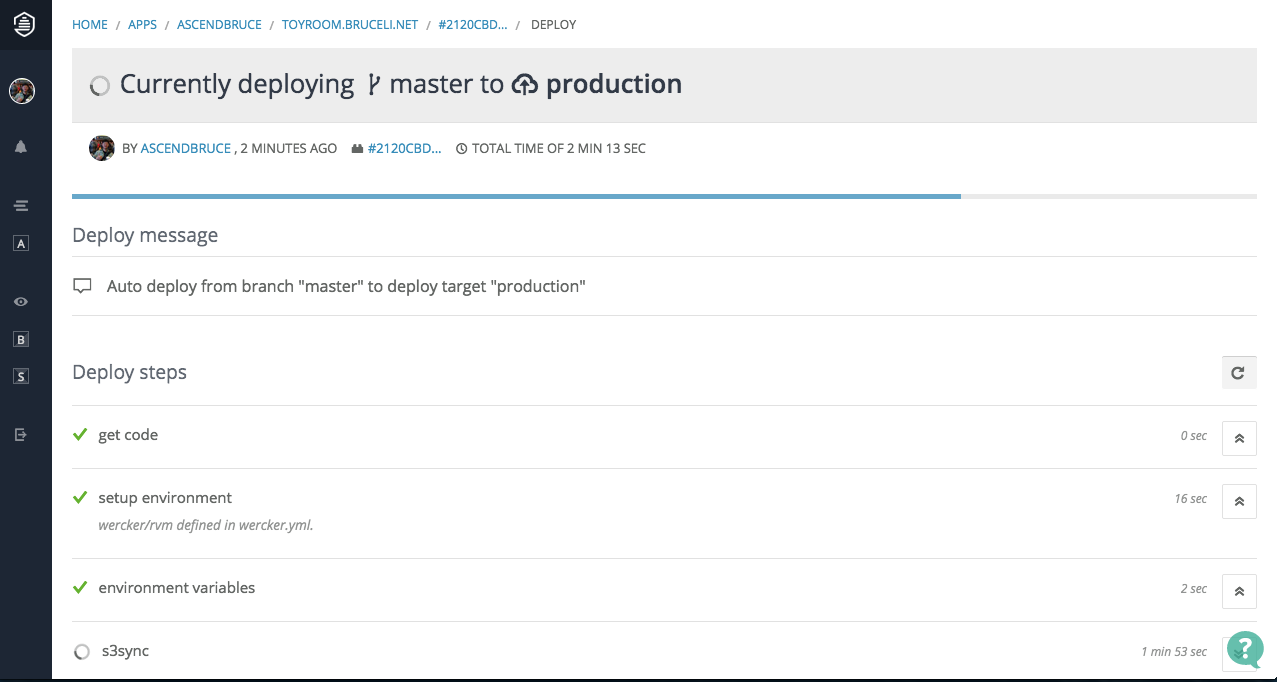
Task: Open the green help chat bubble
Action: (1245, 649)
